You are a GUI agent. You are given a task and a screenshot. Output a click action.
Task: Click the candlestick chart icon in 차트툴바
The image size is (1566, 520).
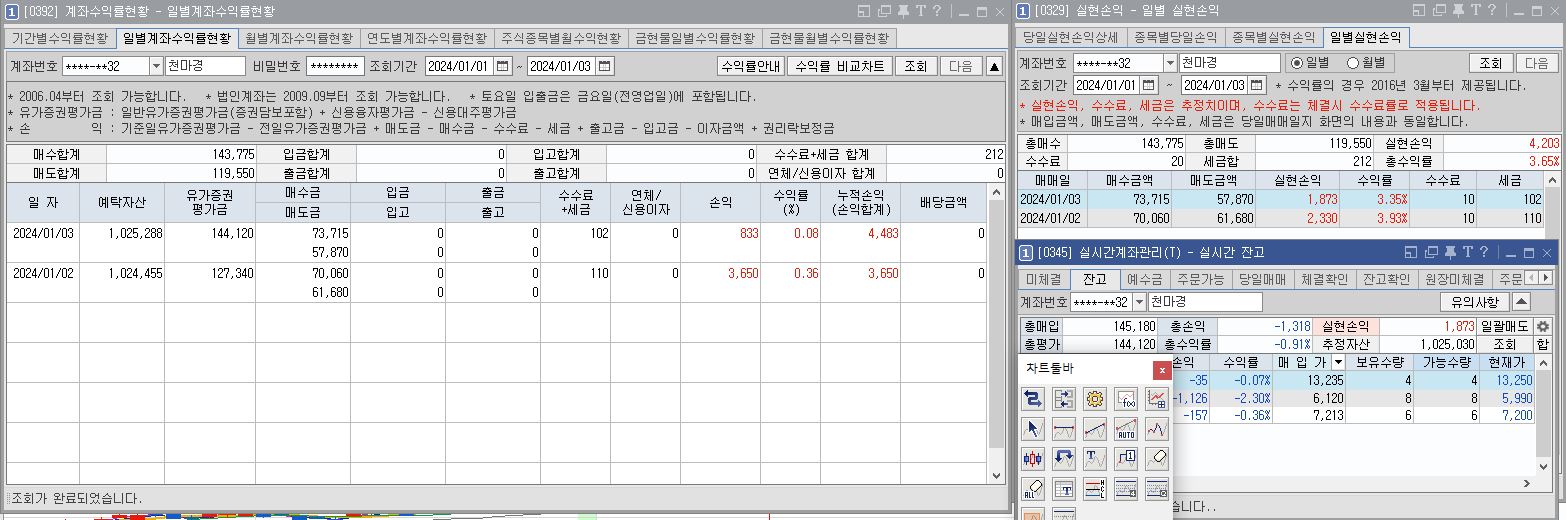click(1034, 459)
